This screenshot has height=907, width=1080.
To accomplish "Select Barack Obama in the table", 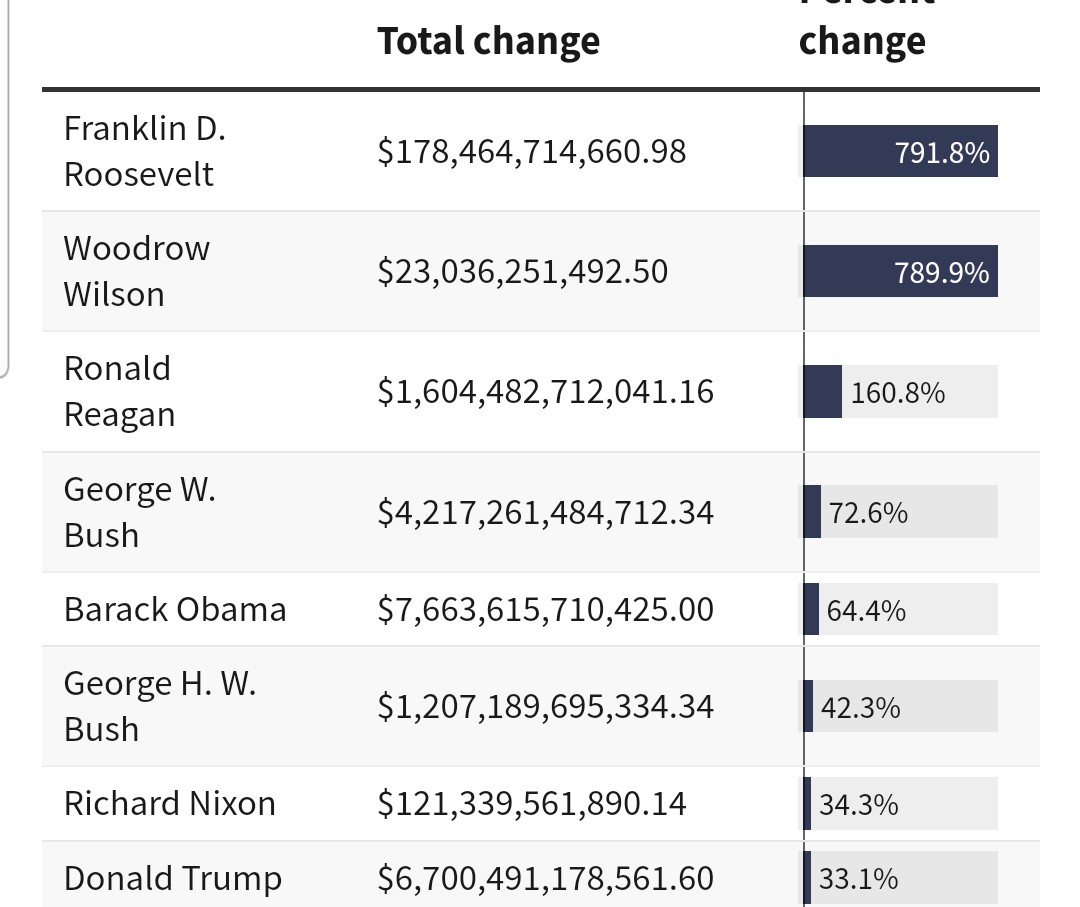I will click(x=175, y=610).
